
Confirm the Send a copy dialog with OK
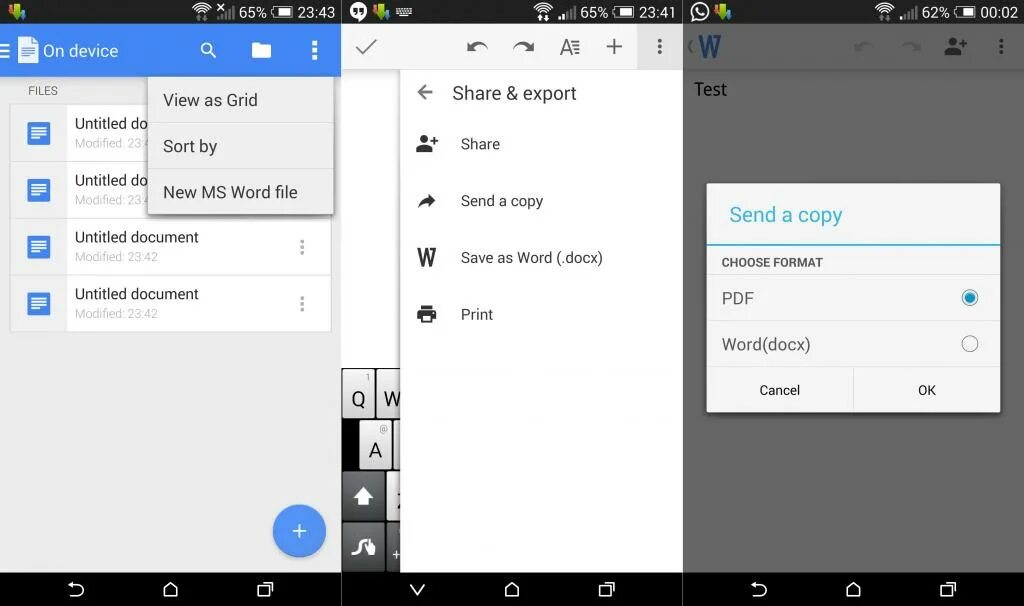(927, 390)
